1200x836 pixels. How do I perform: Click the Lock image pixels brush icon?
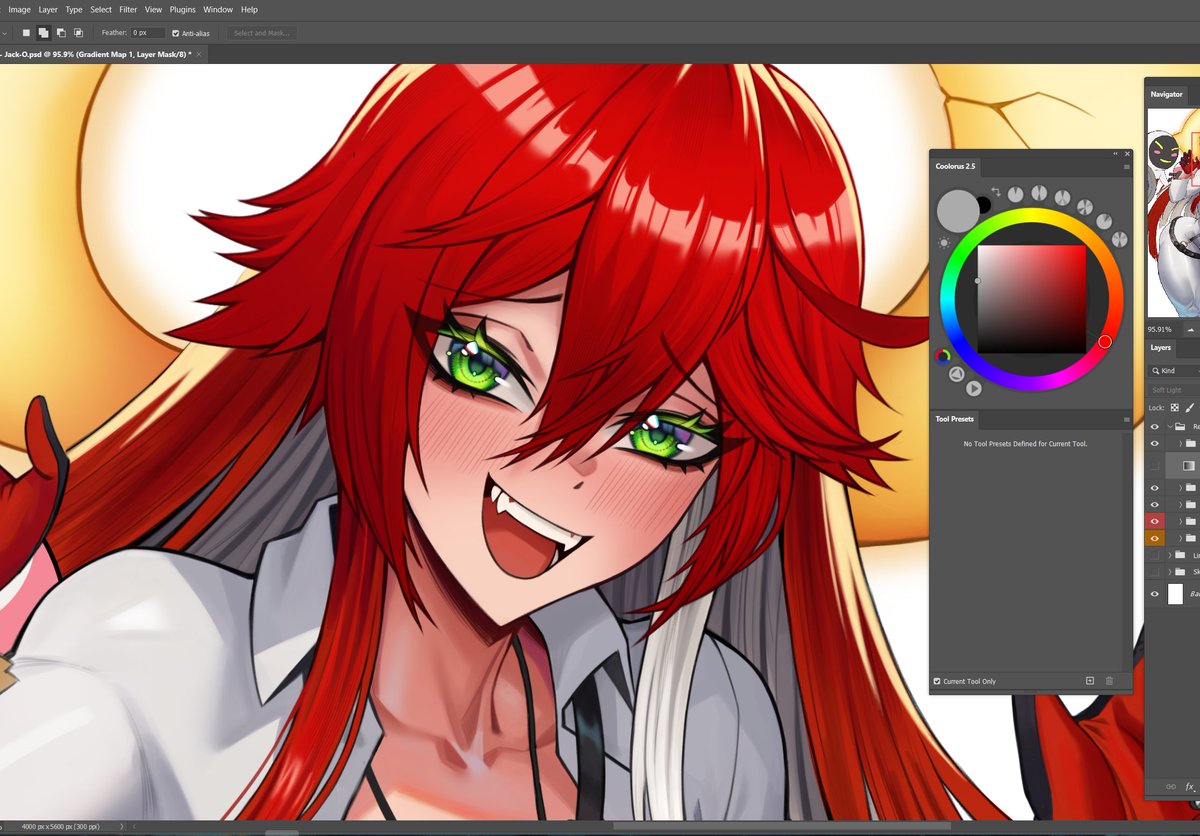click(1190, 407)
